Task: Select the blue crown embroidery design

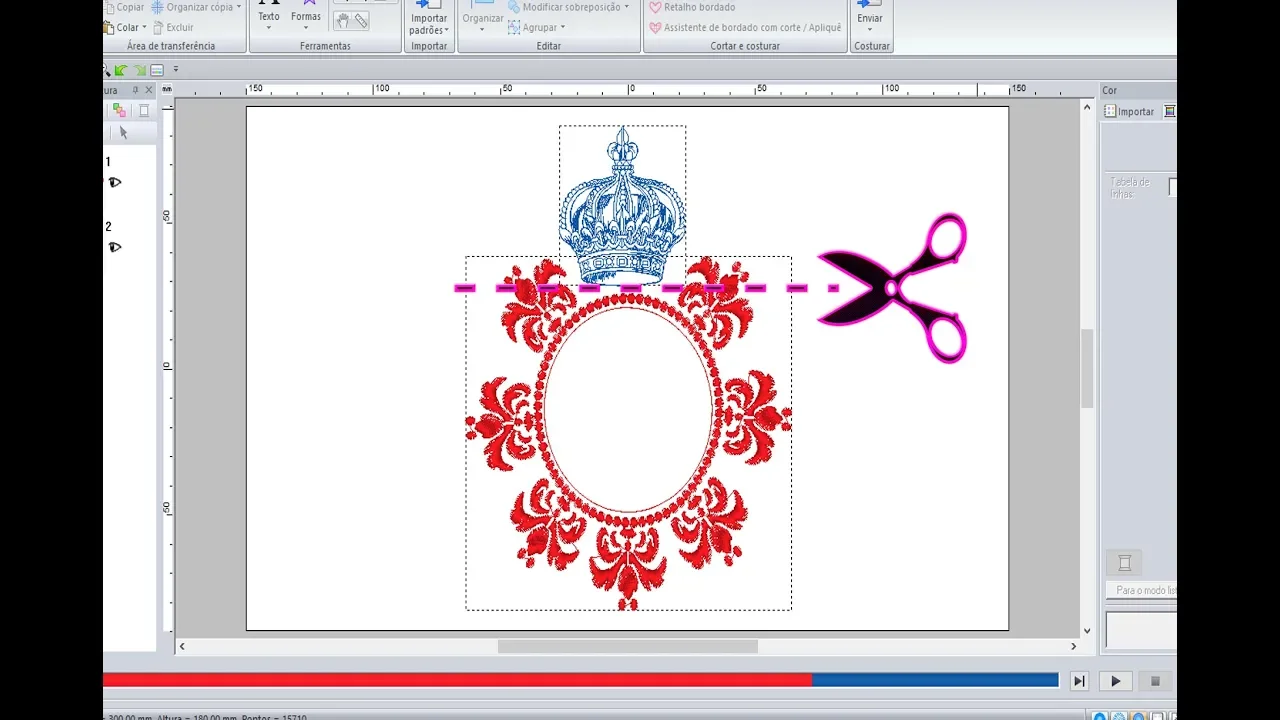Action: 622,205
